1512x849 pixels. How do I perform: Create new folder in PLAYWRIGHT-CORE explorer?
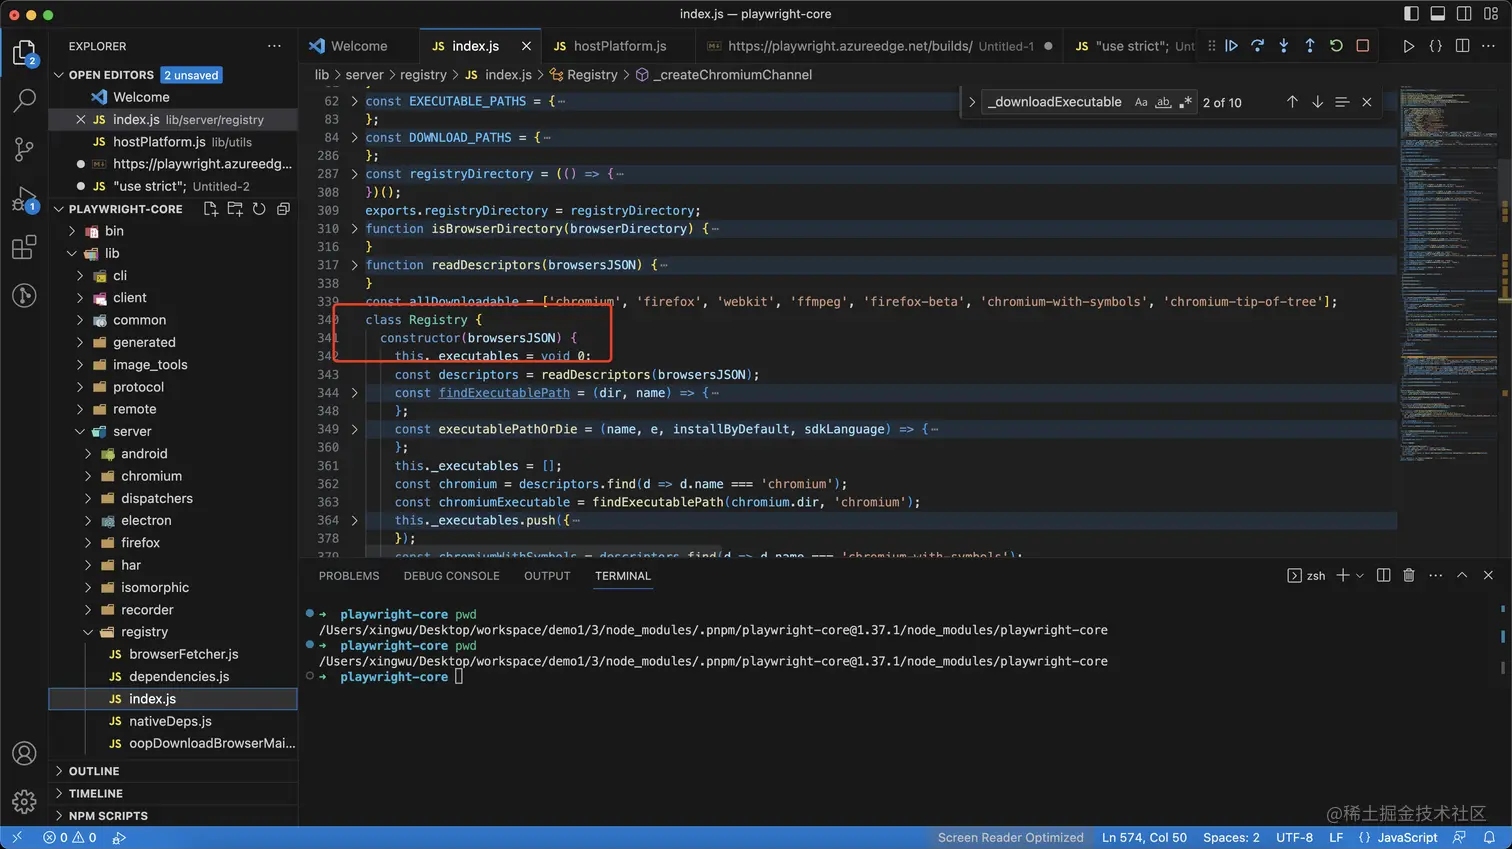tap(235, 209)
